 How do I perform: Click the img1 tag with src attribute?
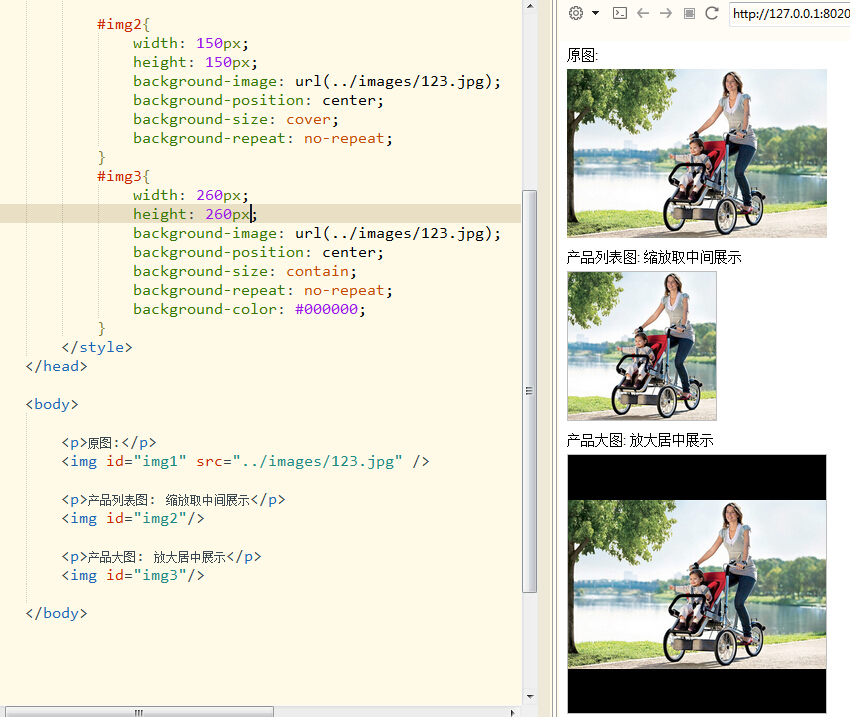246,461
